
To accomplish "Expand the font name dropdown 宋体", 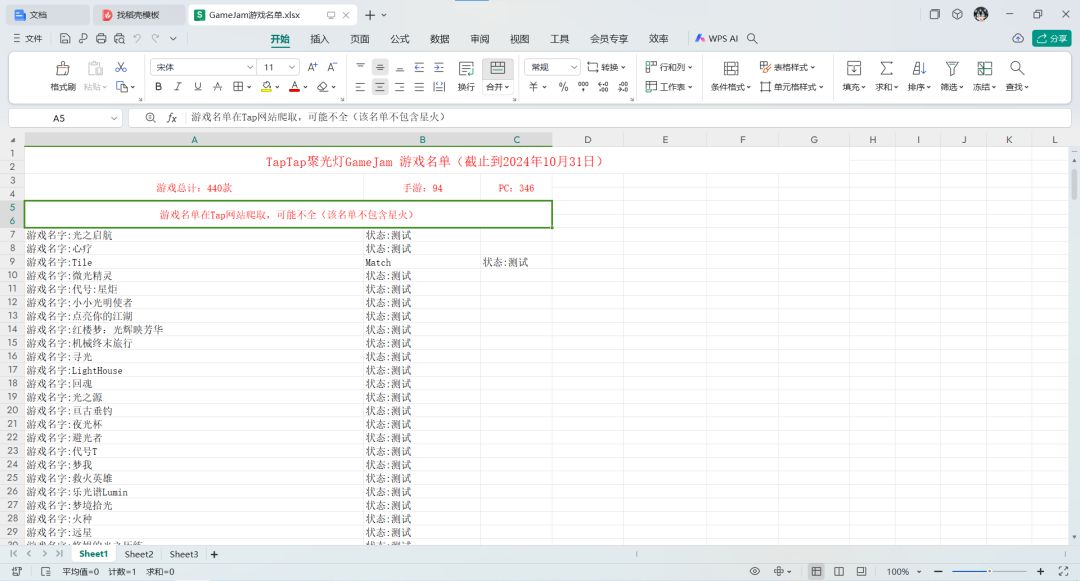I will 249,67.
